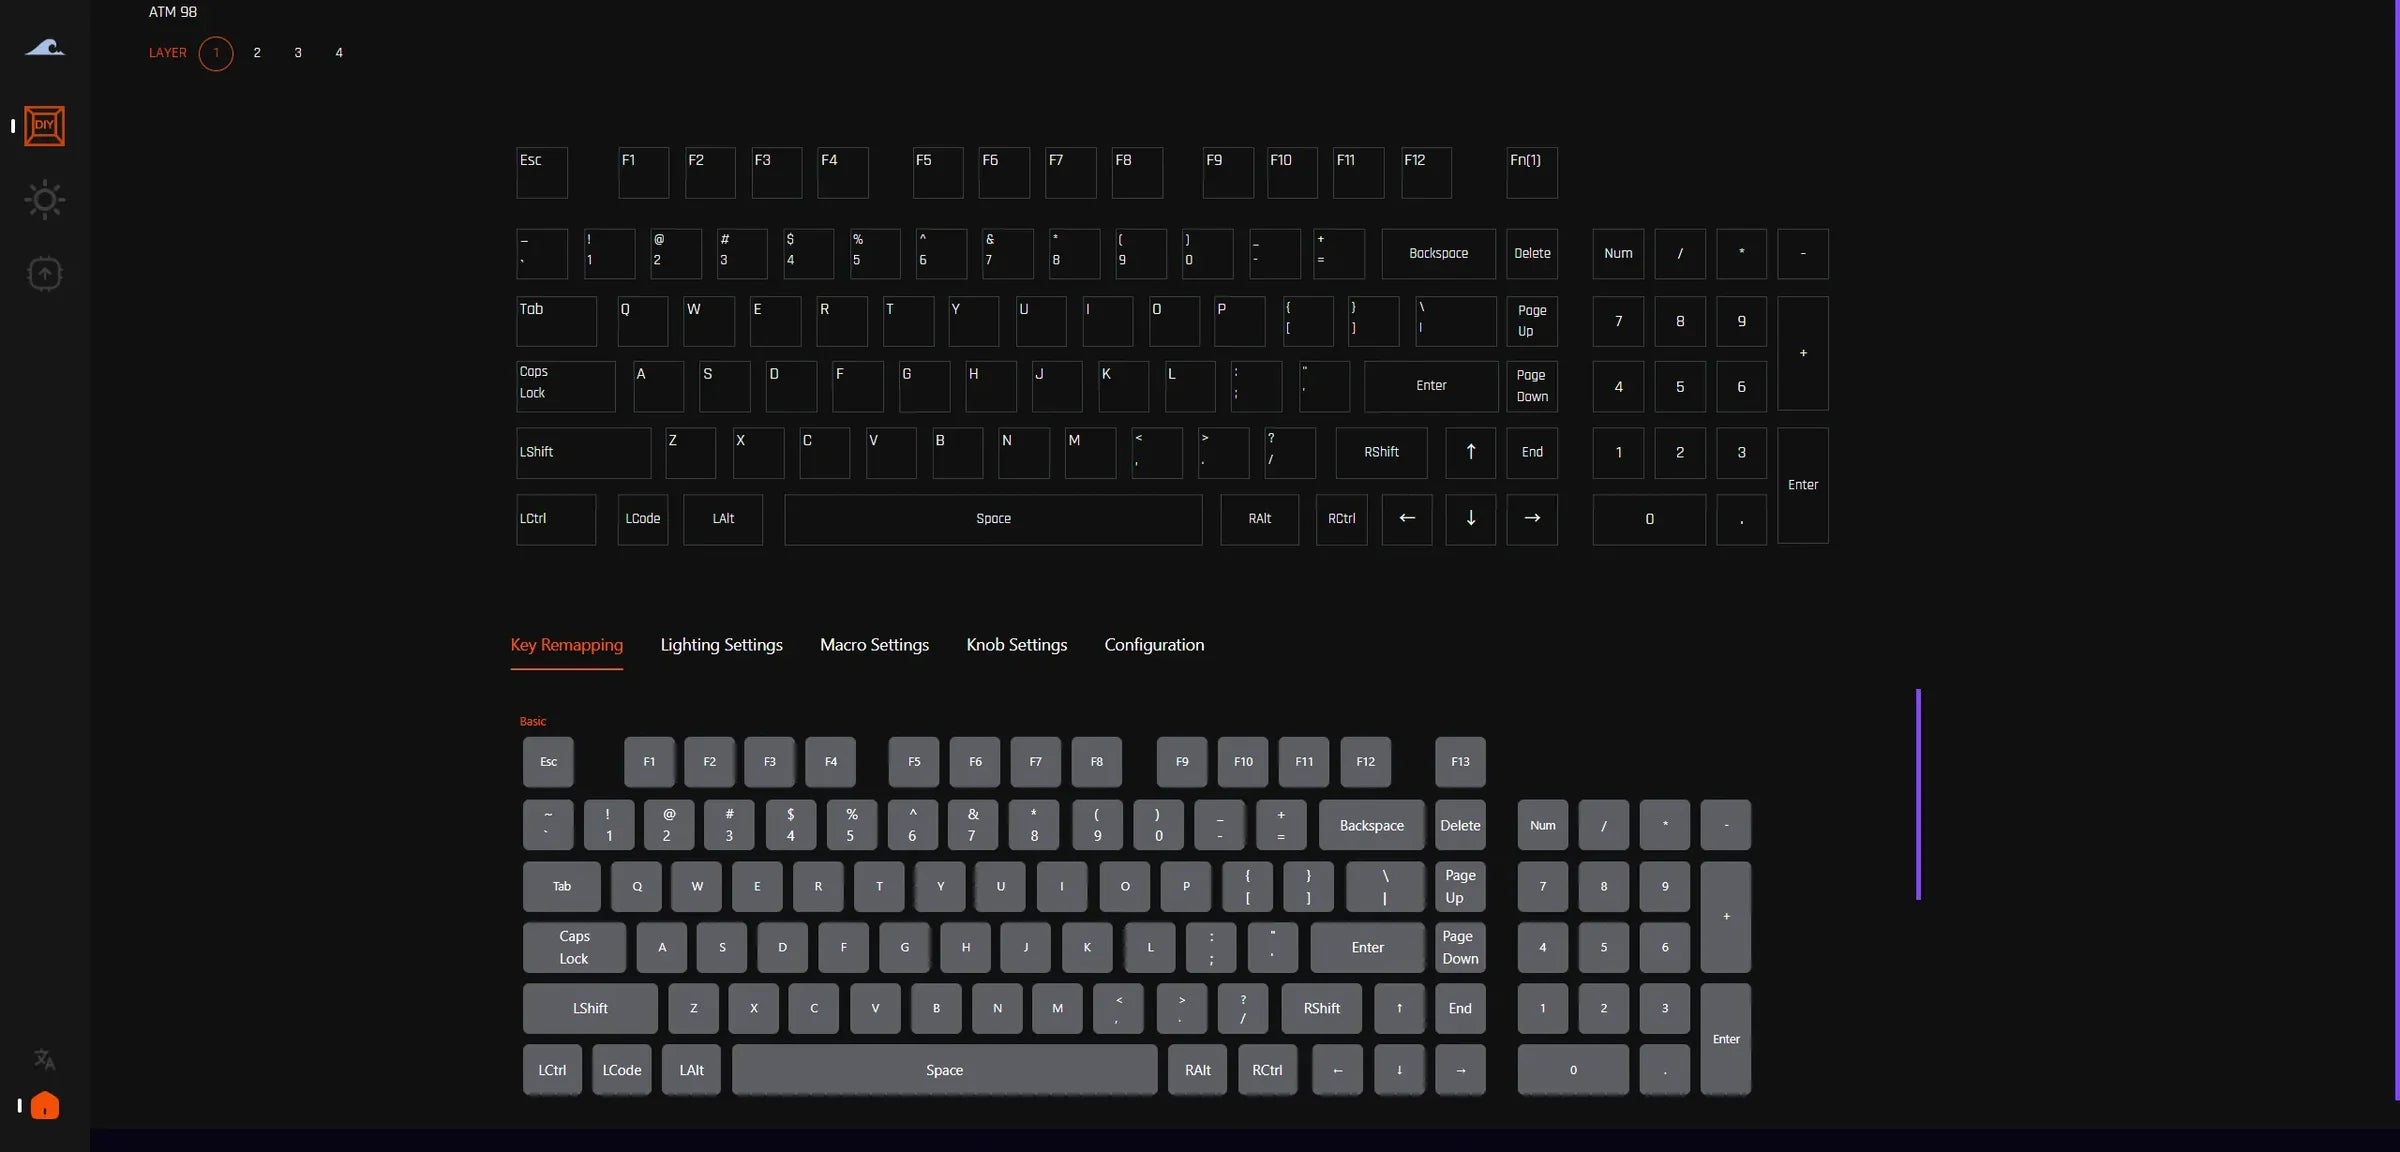Open the DIY key mapping sidebar icon

click(x=44, y=126)
